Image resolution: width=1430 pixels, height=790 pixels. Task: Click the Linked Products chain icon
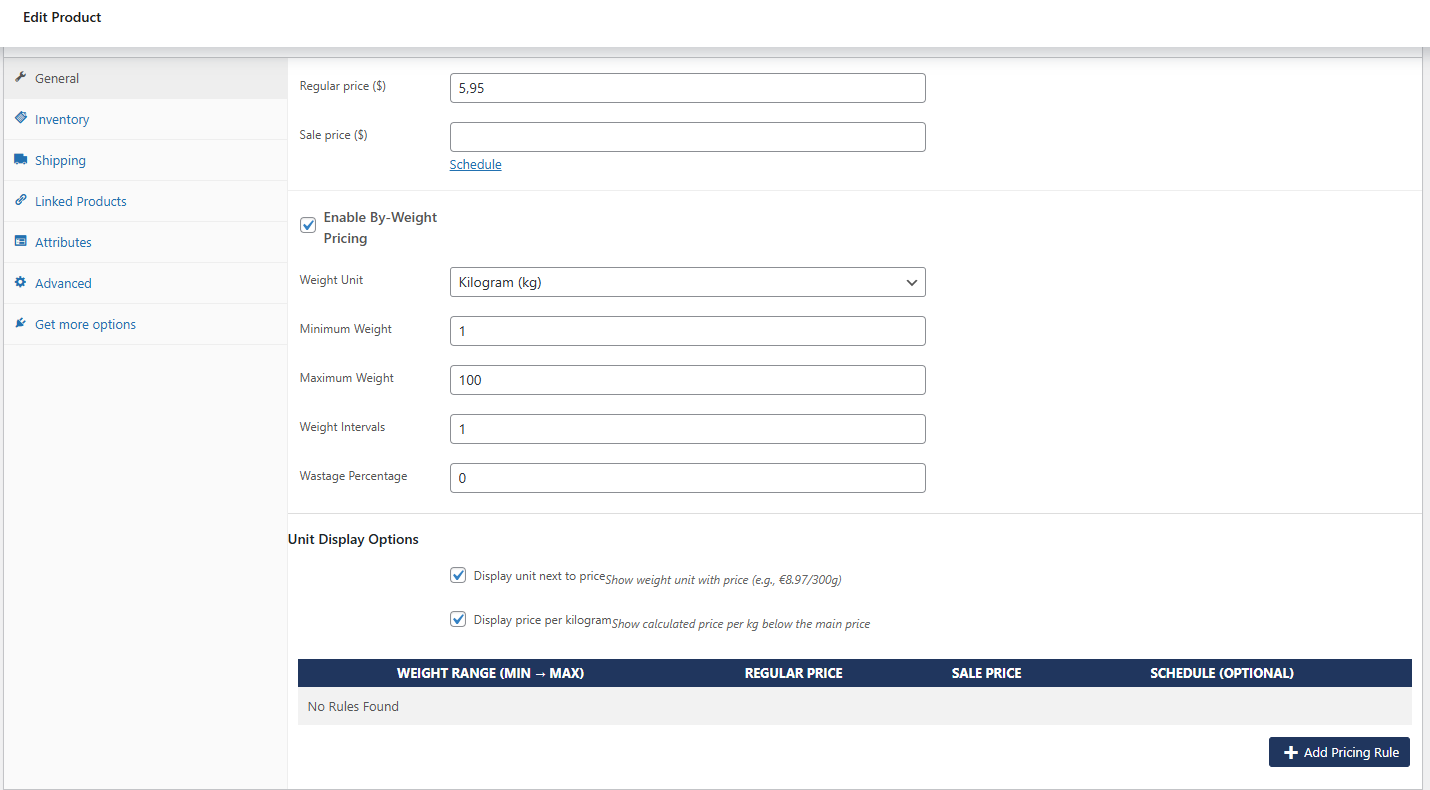point(20,200)
